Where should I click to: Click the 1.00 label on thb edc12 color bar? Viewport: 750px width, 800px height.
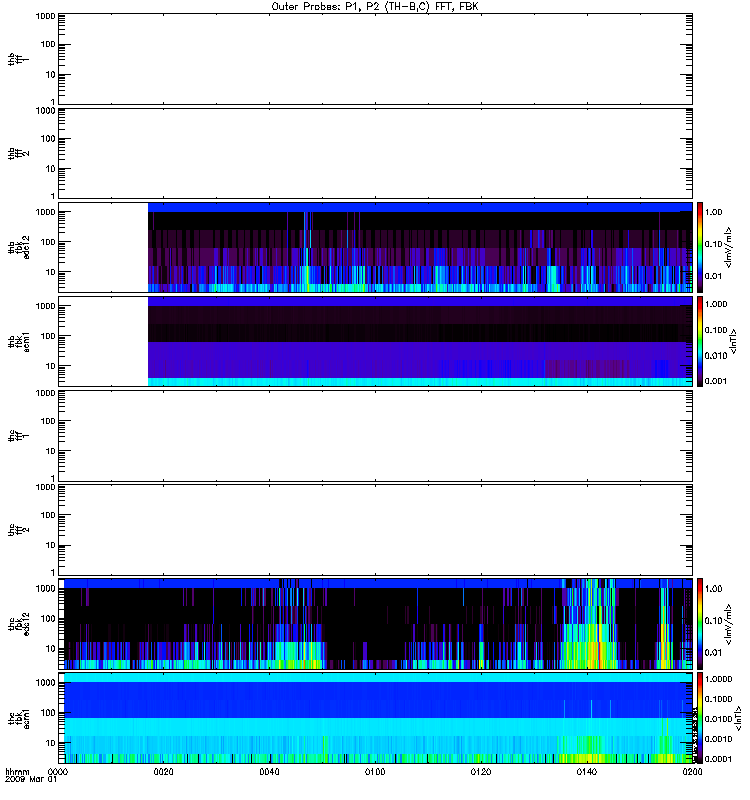(713, 212)
